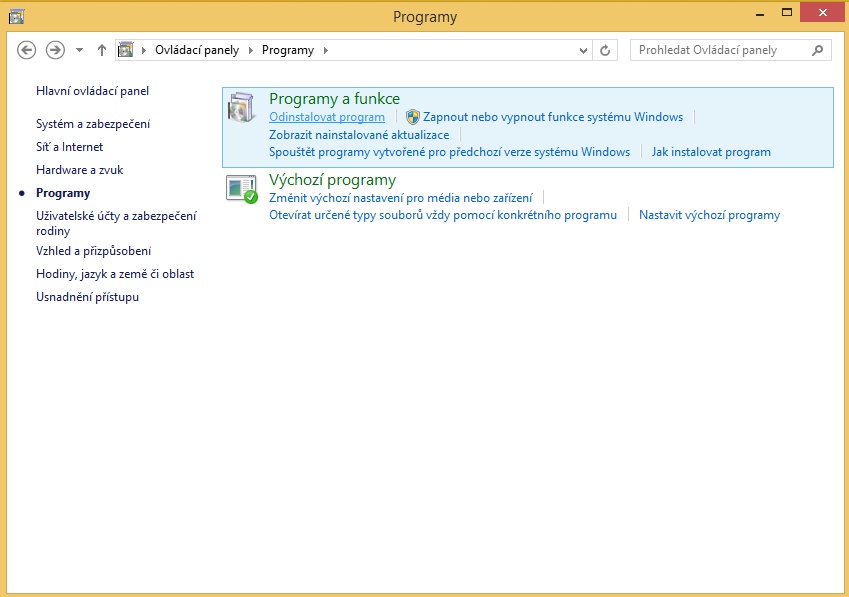Click the forward arrow navigation button
Screen dimensions: 849x597
pos(55,50)
